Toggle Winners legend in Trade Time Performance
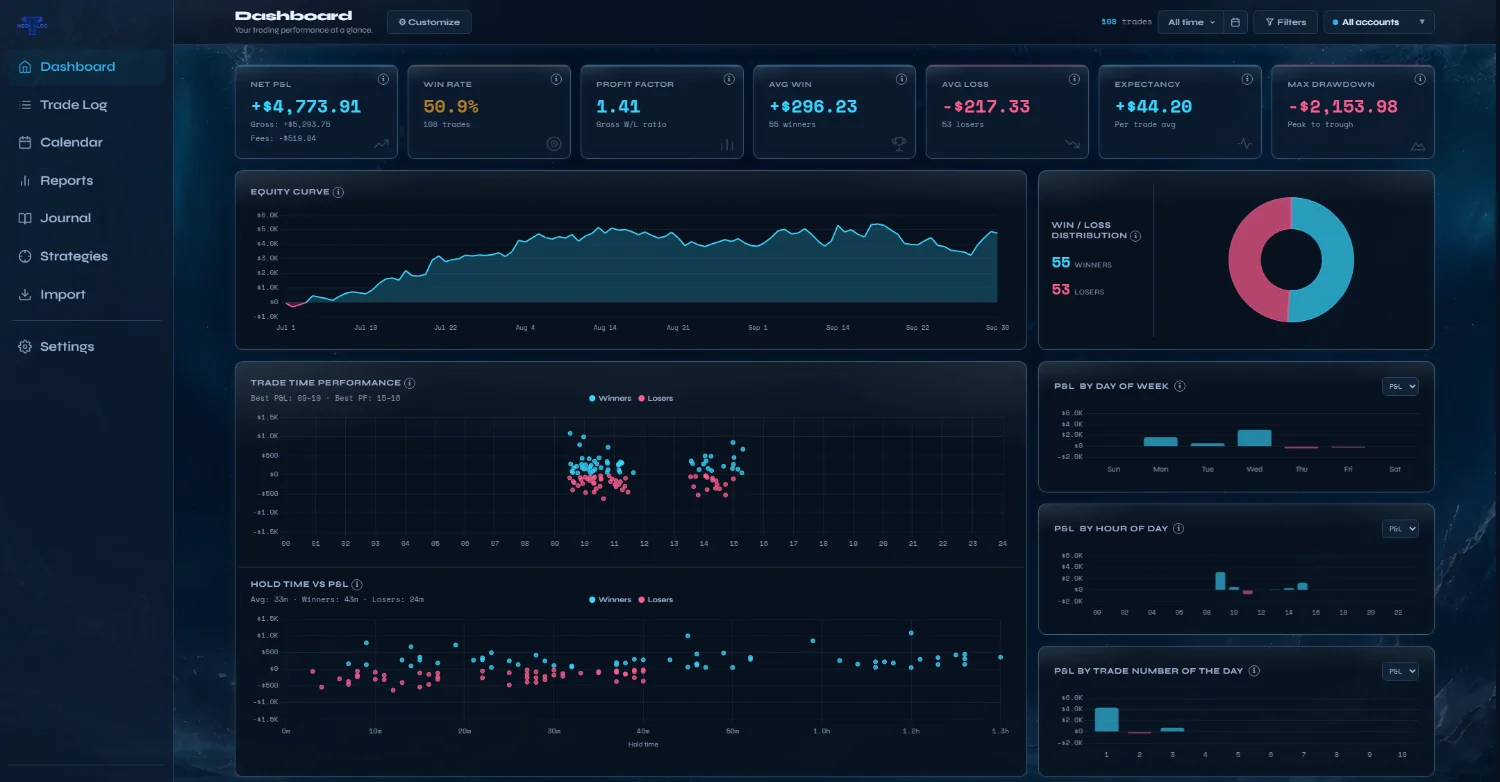The width and height of the screenshot is (1500, 782). (x=610, y=398)
